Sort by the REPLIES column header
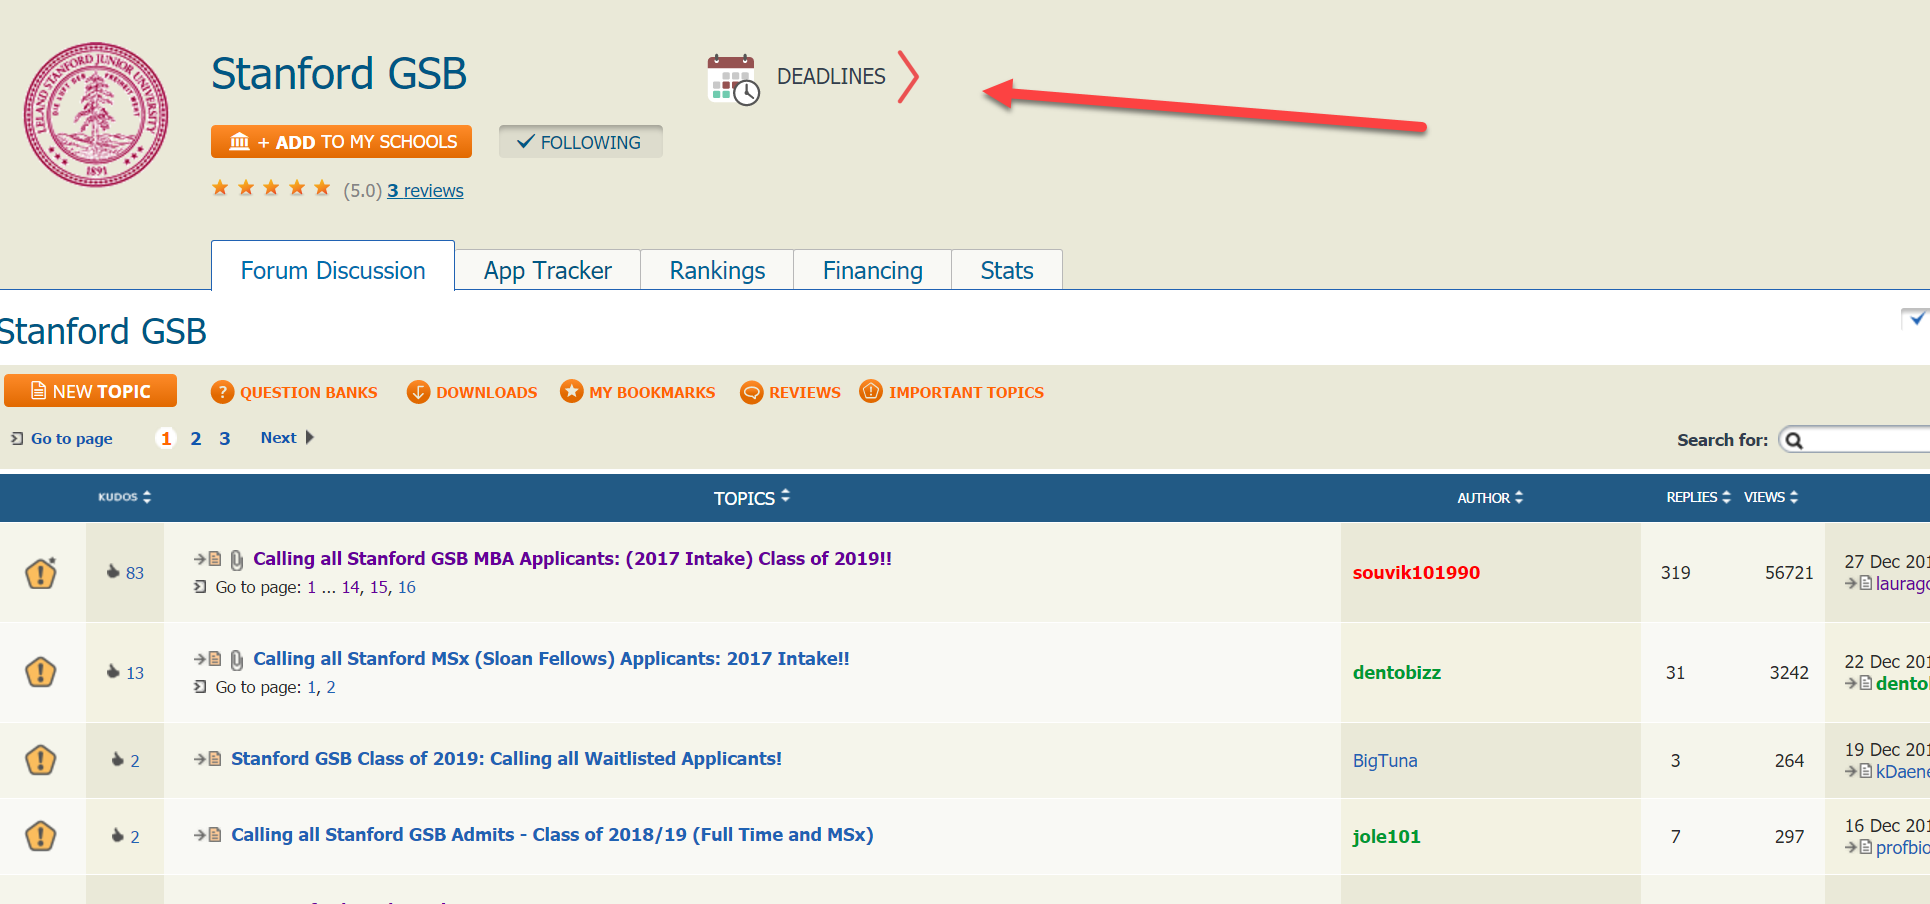 1698,497
